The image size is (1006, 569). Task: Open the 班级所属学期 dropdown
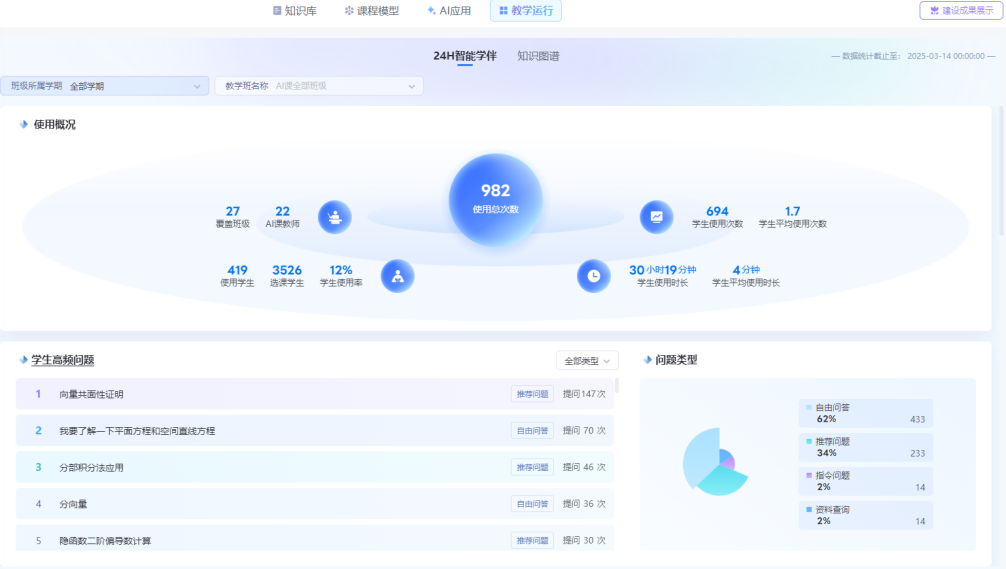point(105,86)
